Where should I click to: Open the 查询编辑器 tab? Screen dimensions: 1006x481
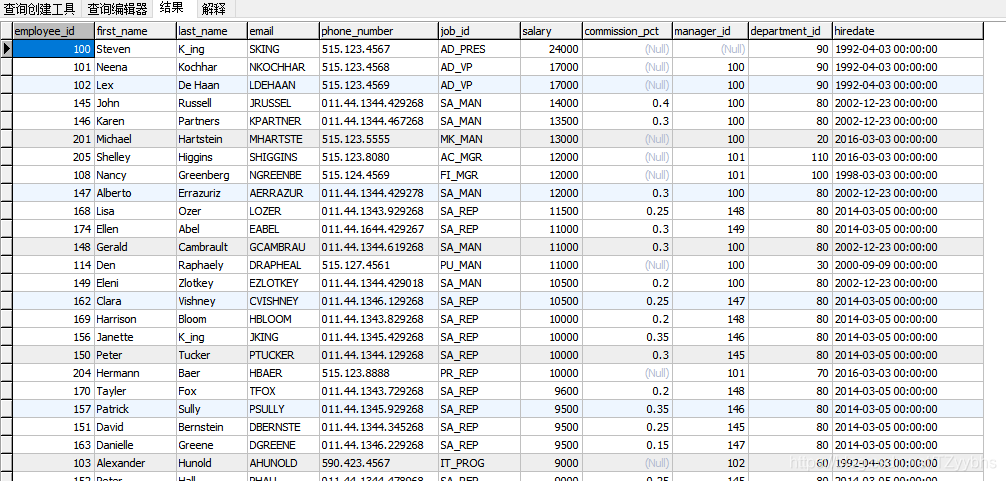[x=117, y=9]
